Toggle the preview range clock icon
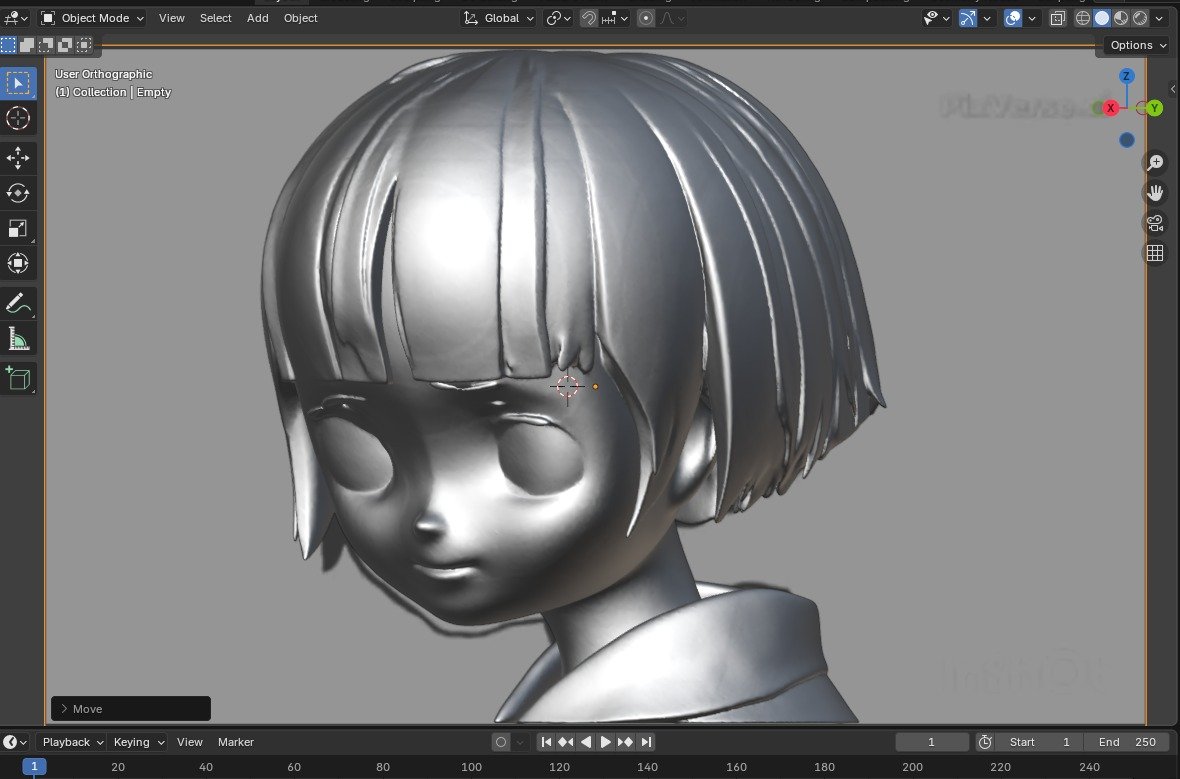Image resolution: width=1180 pixels, height=779 pixels. [x=984, y=742]
